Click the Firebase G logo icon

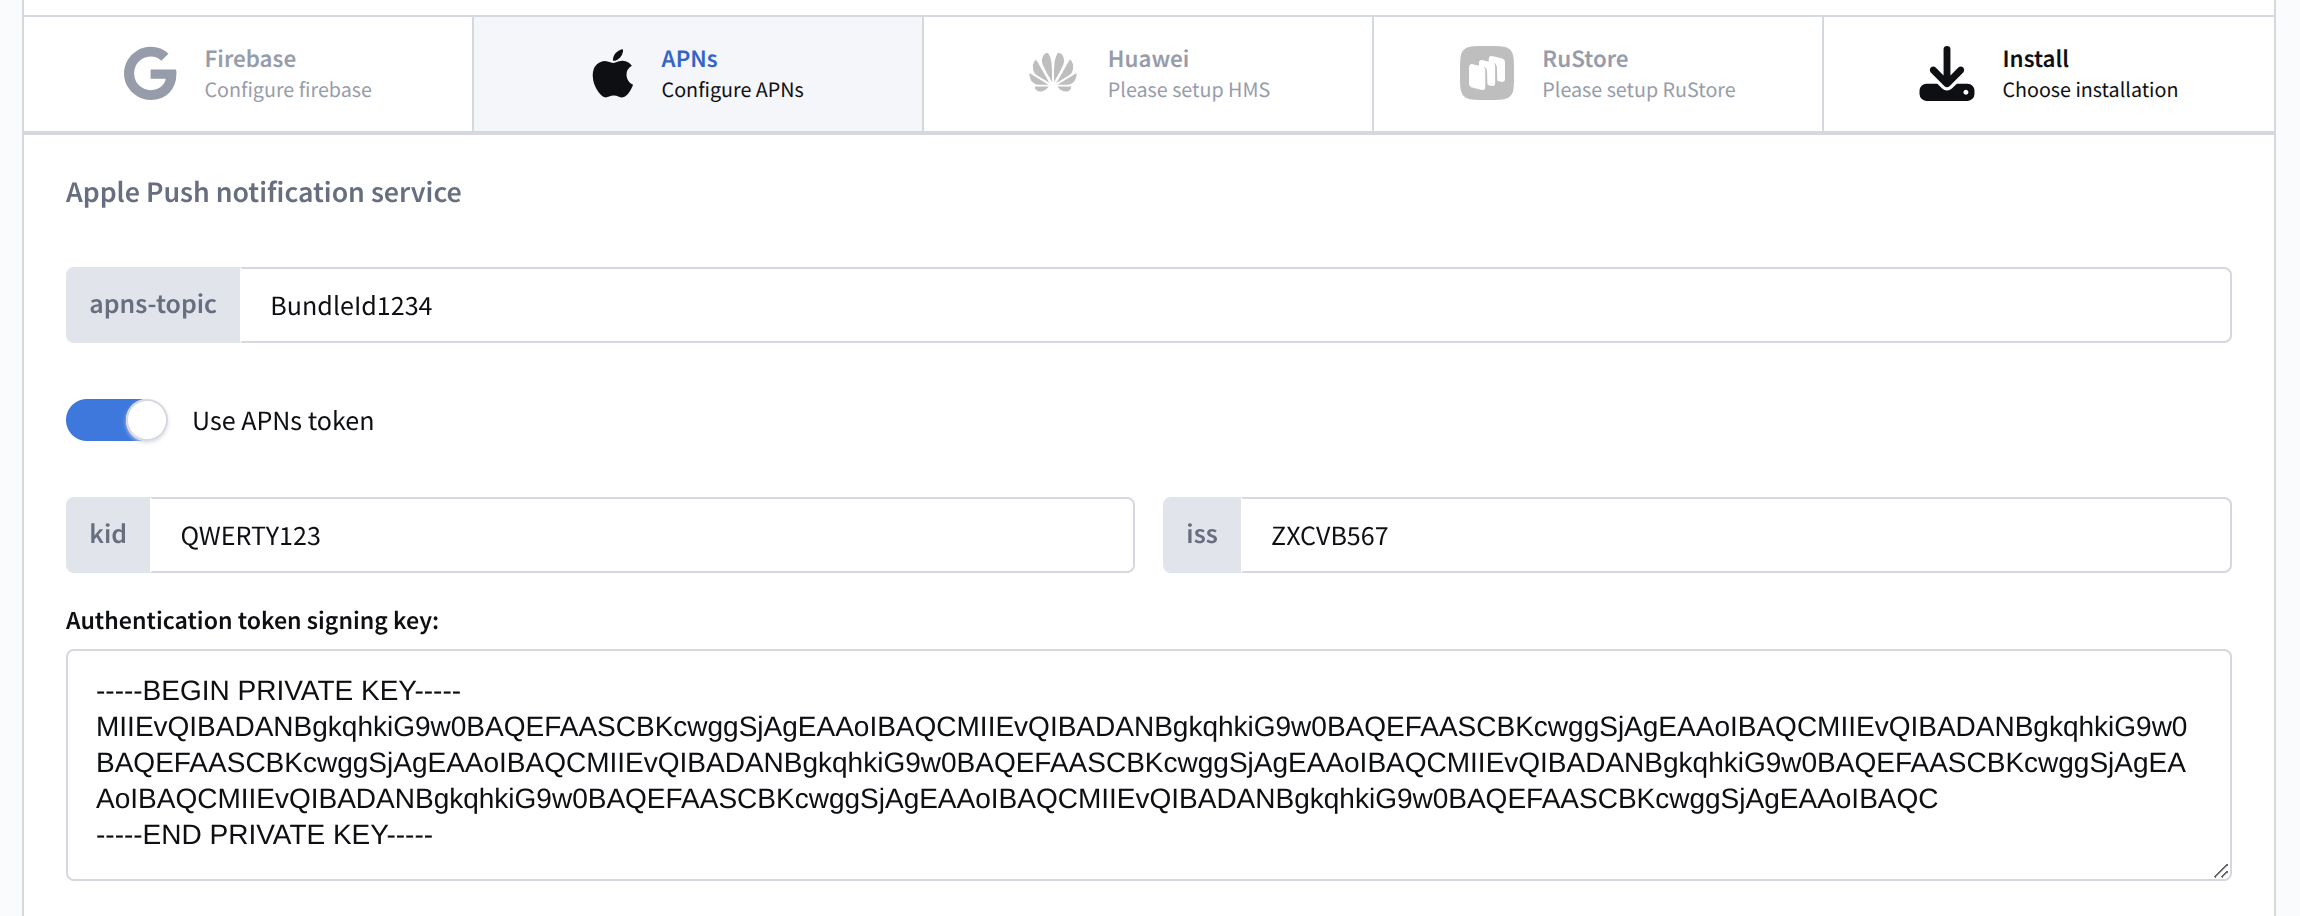(x=150, y=74)
